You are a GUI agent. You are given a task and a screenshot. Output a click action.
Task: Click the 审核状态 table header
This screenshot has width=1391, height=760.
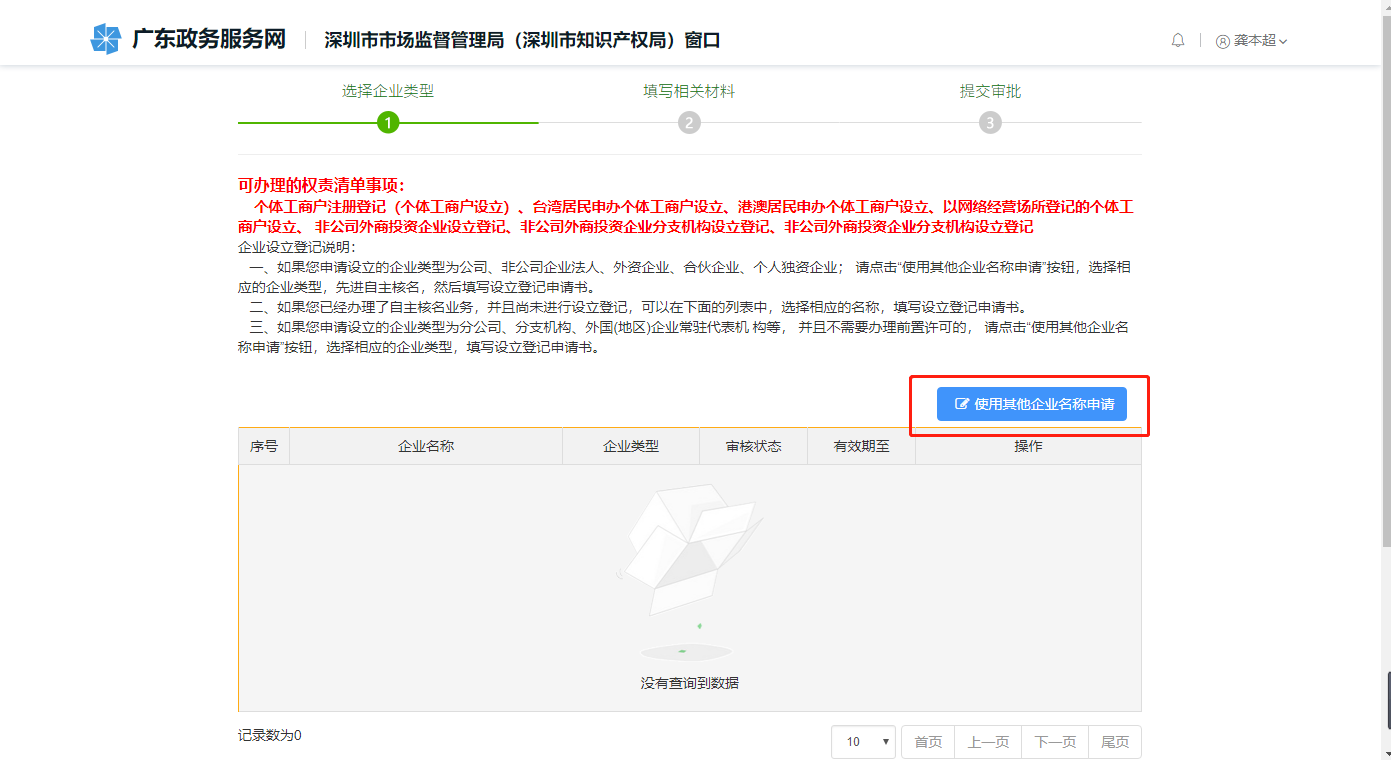(x=753, y=446)
